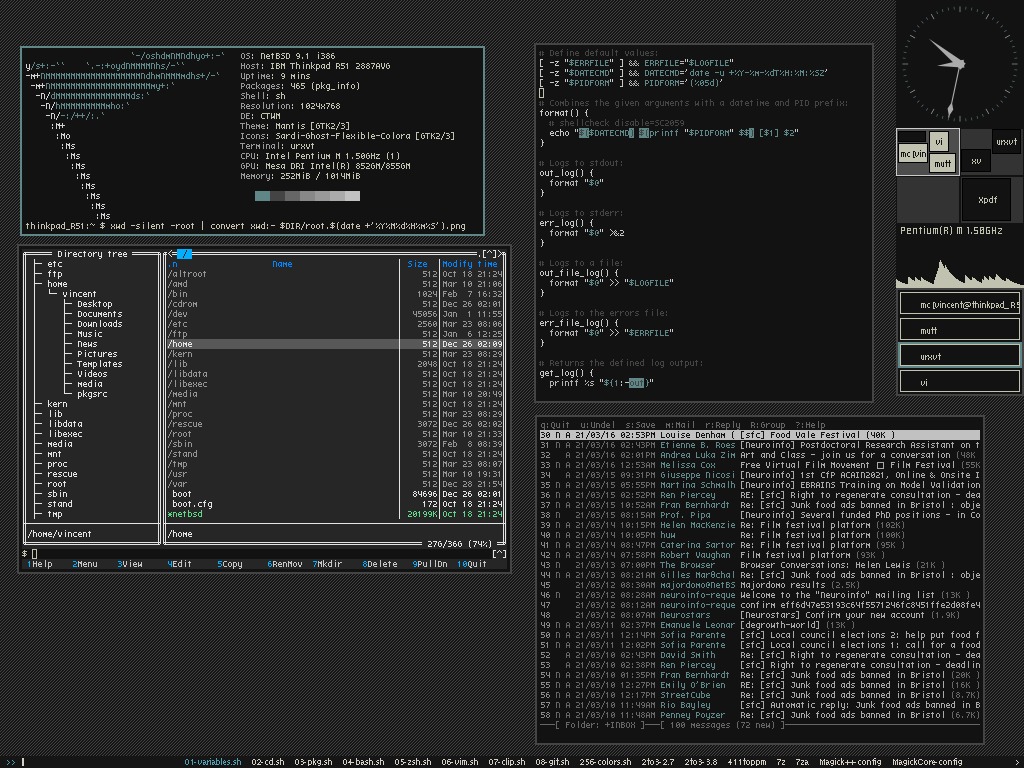Click the 1Help function key in mc
The width and height of the screenshot is (1024, 768).
pyautogui.click(x=39, y=564)
